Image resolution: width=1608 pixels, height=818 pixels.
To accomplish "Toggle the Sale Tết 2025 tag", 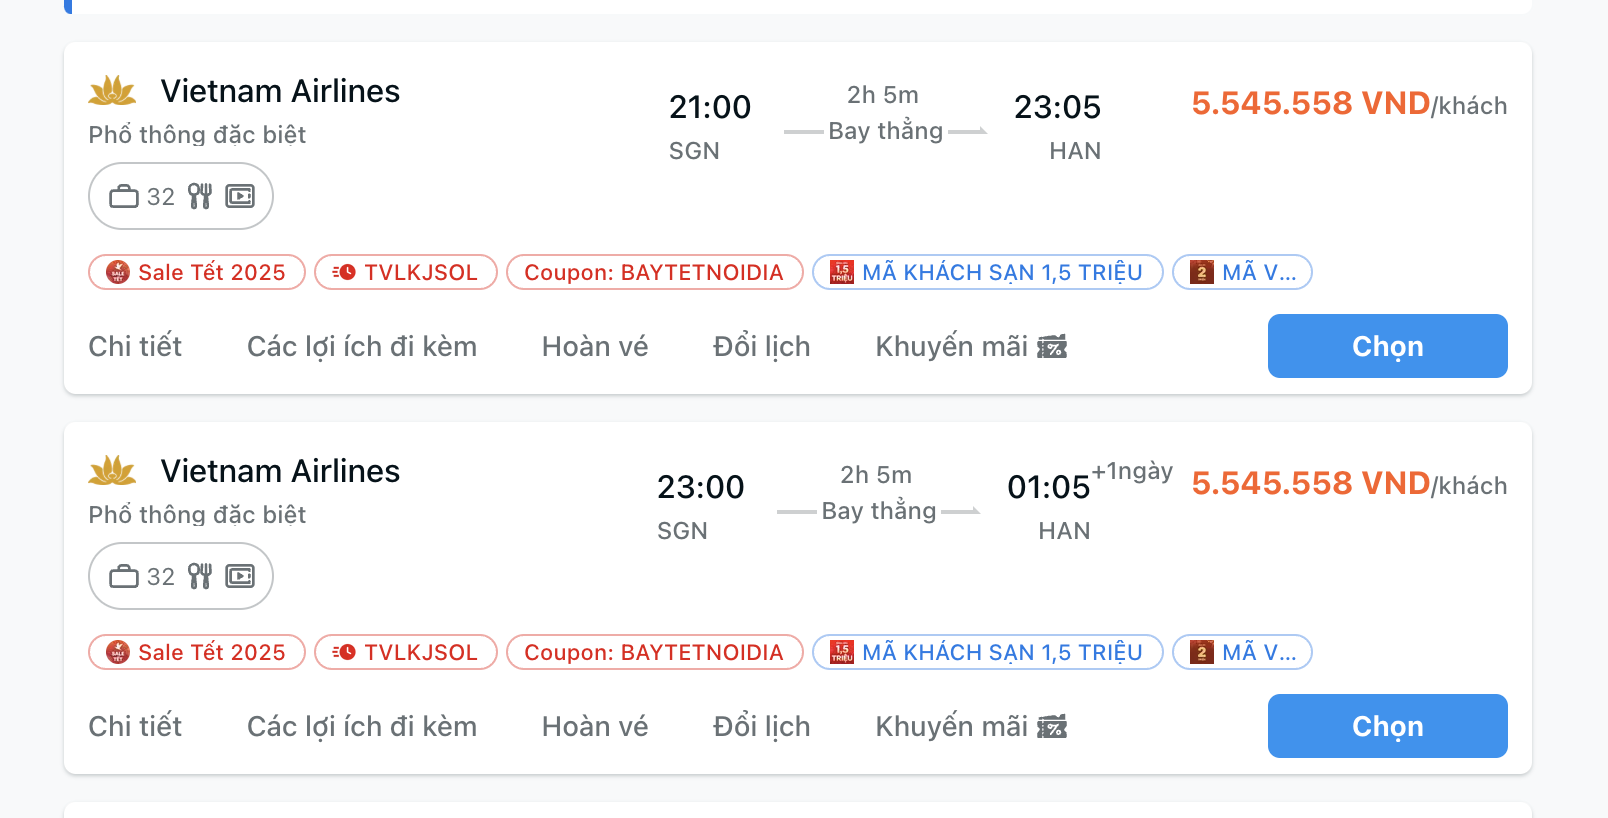I will pos(196,272).
